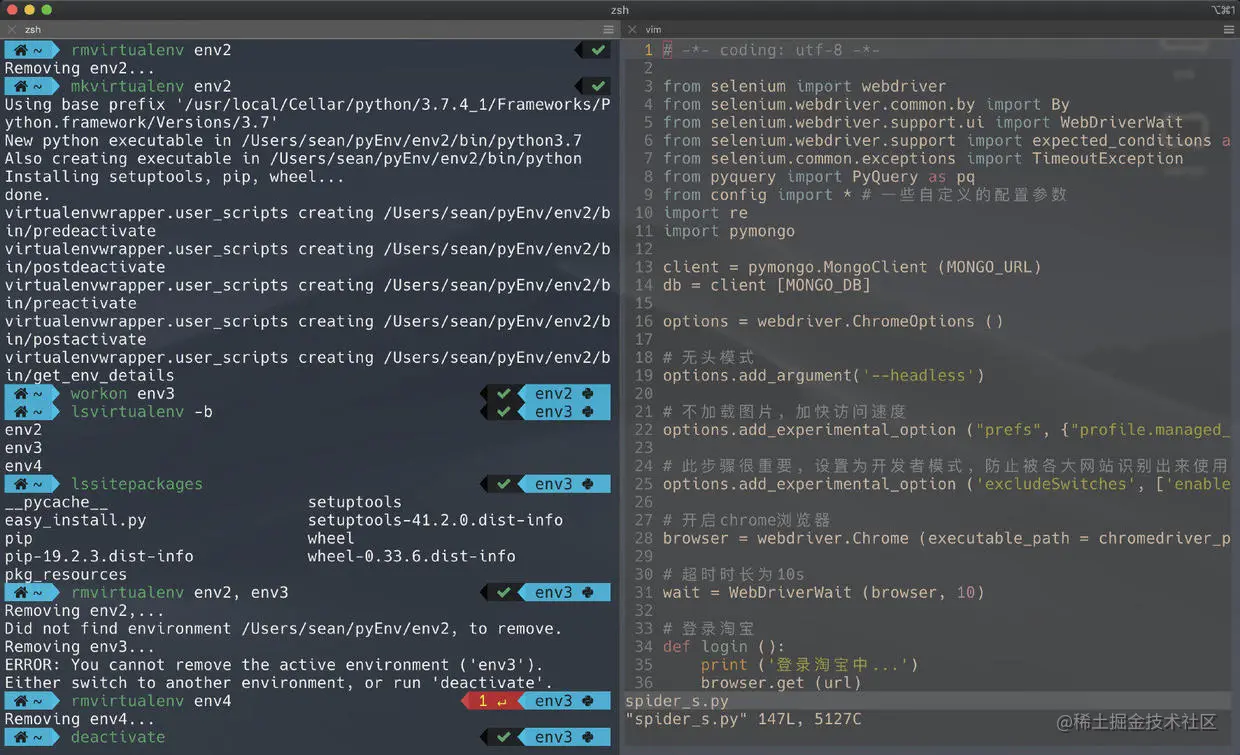This screenshot has width=1240, height=755.
Task: Select the zsh pane title
Action: (x=33, y=30)
